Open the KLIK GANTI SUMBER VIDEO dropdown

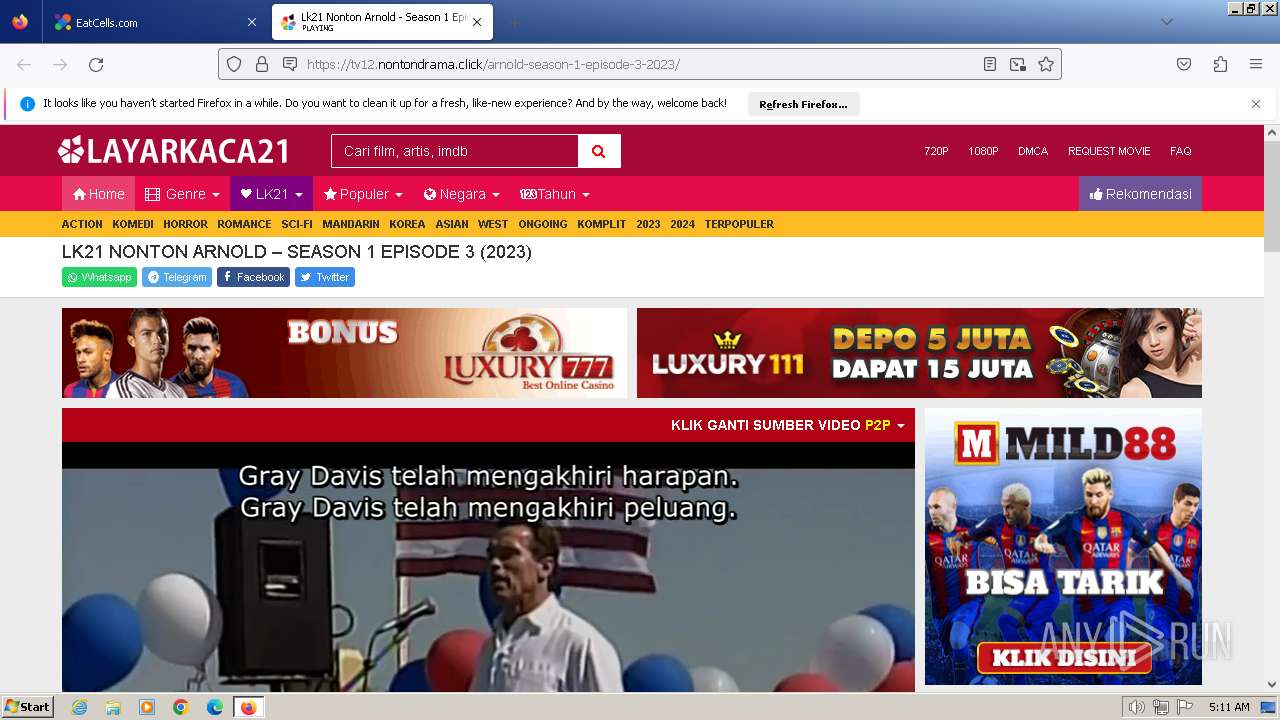coord(787,425)
